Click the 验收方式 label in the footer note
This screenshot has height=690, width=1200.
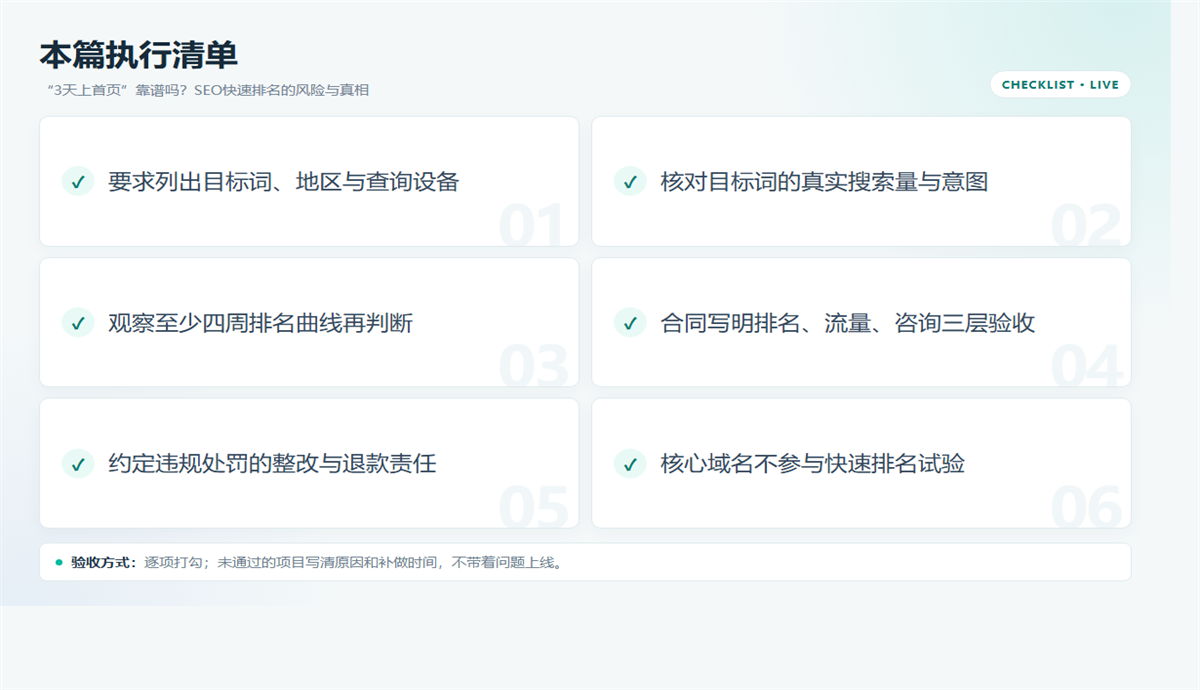point(103,562)
